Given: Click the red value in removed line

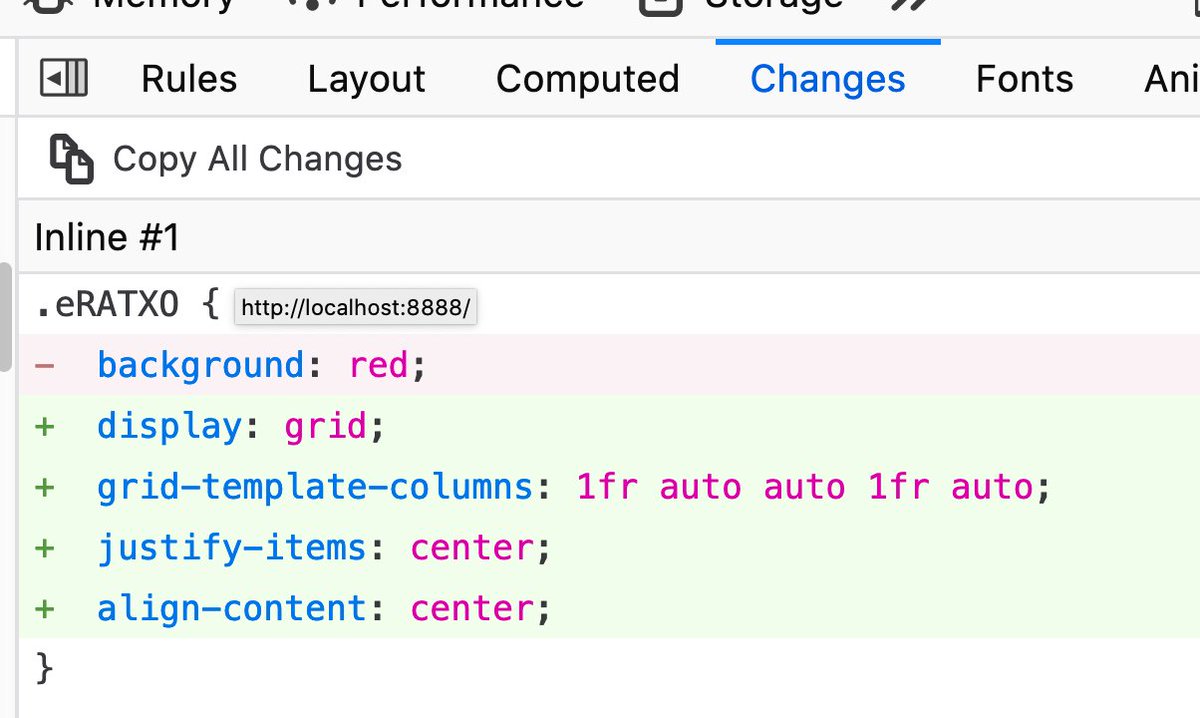Looking at the screenshot, I should (x=378, y=366).
